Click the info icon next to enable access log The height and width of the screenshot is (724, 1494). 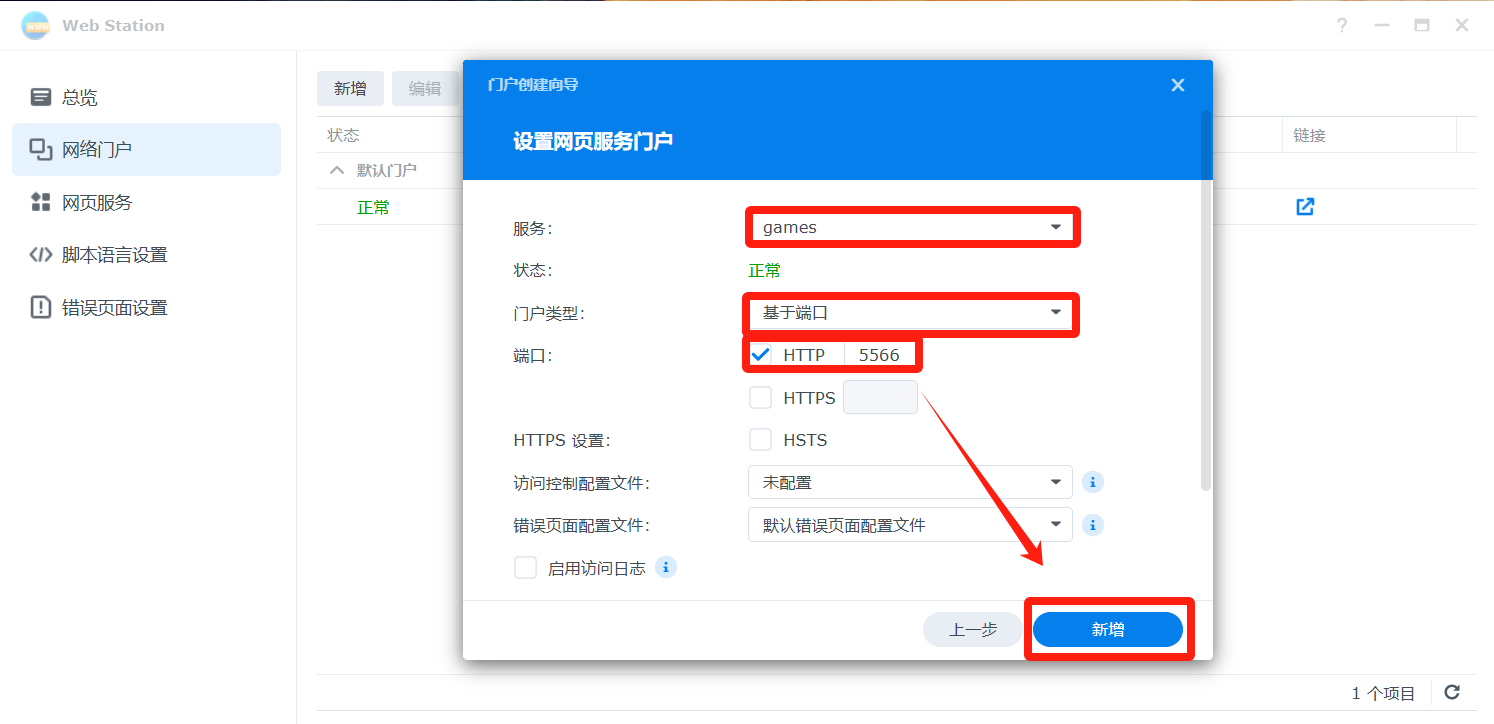[666, 568]
